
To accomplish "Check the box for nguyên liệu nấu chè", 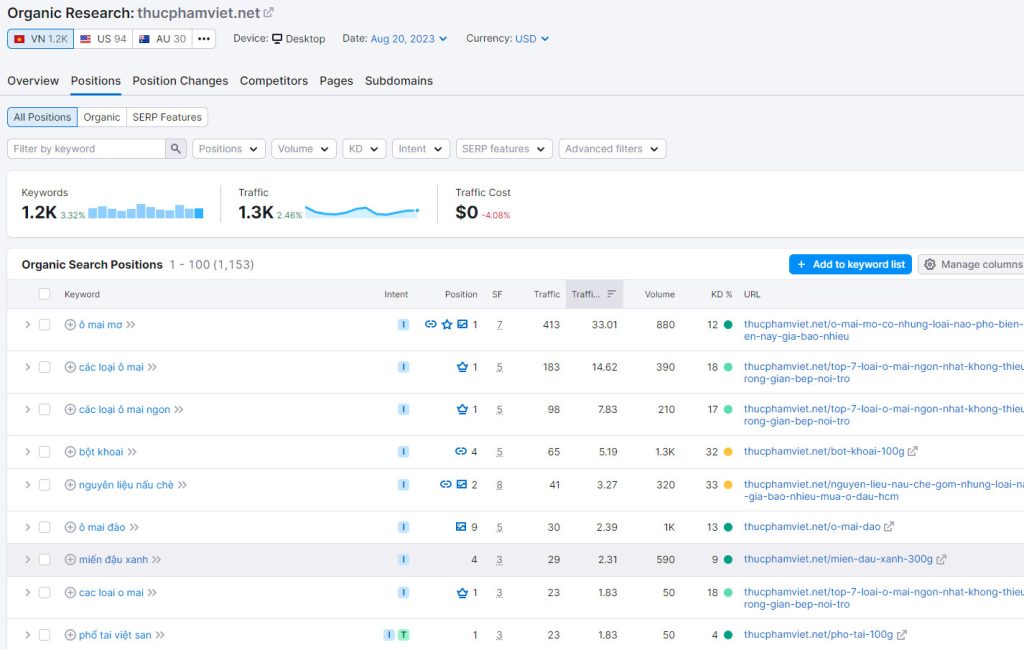I will coord(44,485).
